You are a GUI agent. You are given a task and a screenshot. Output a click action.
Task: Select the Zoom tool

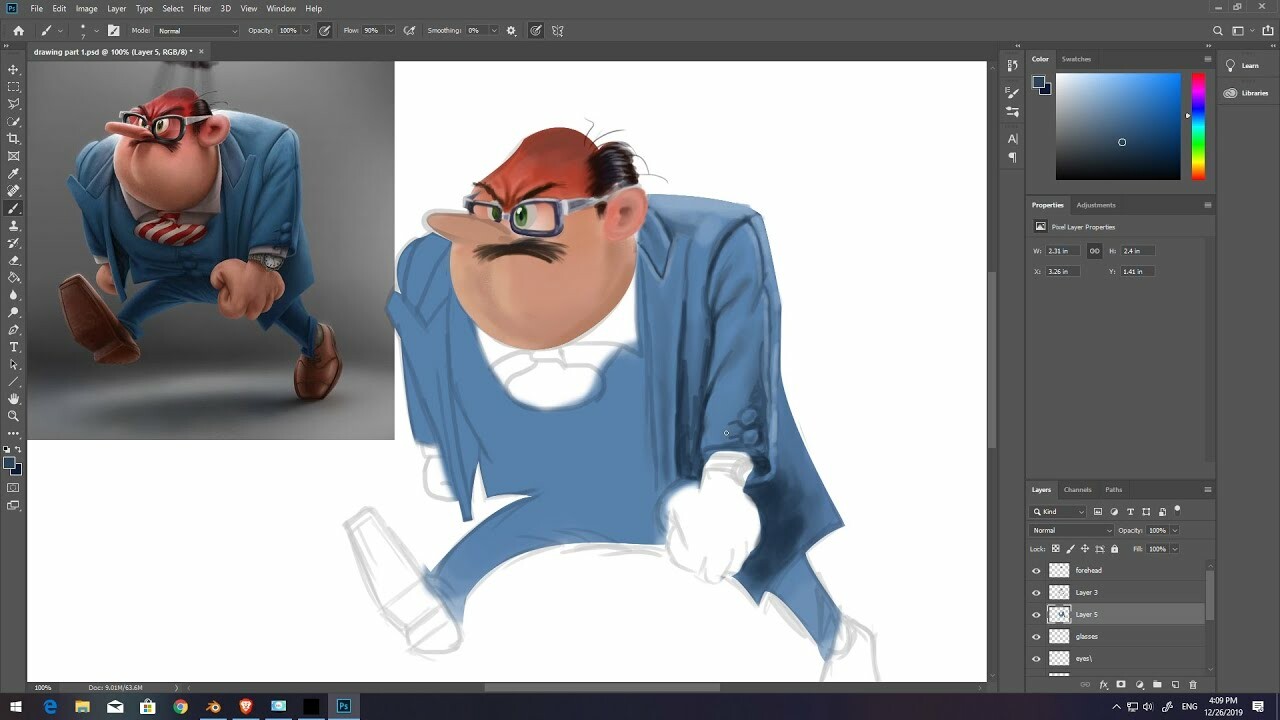[13, 416]
